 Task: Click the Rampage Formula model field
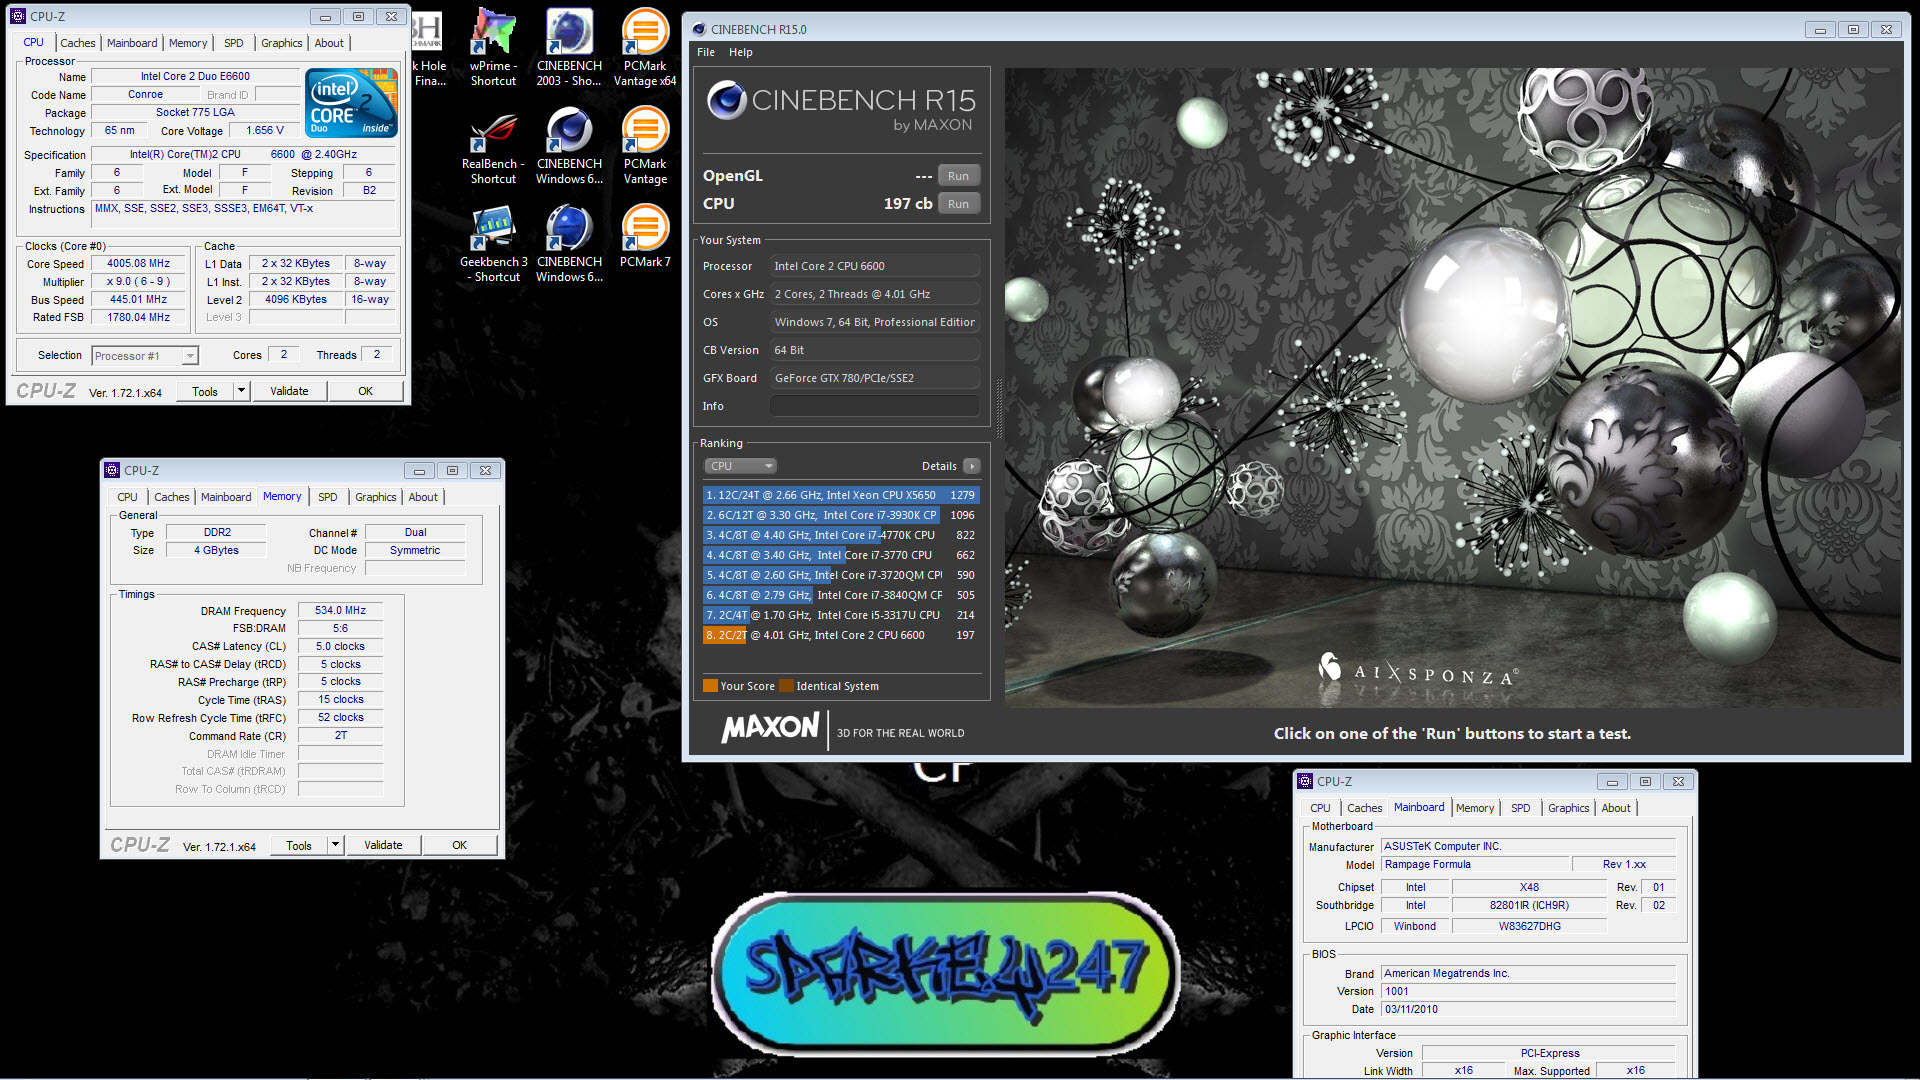[1473, 865]
